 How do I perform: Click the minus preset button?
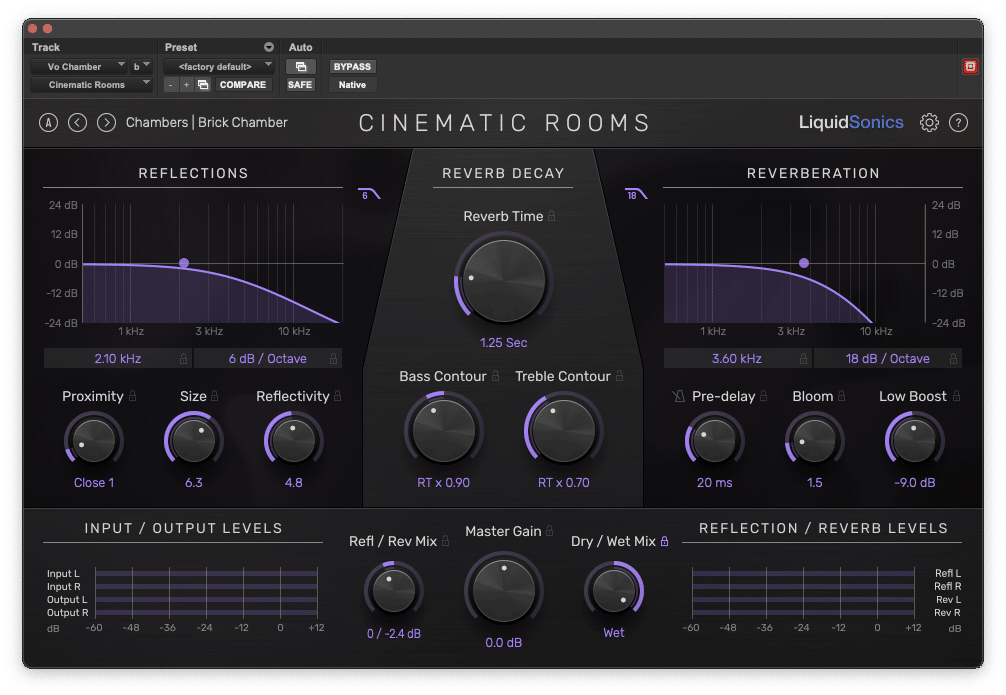171,85
